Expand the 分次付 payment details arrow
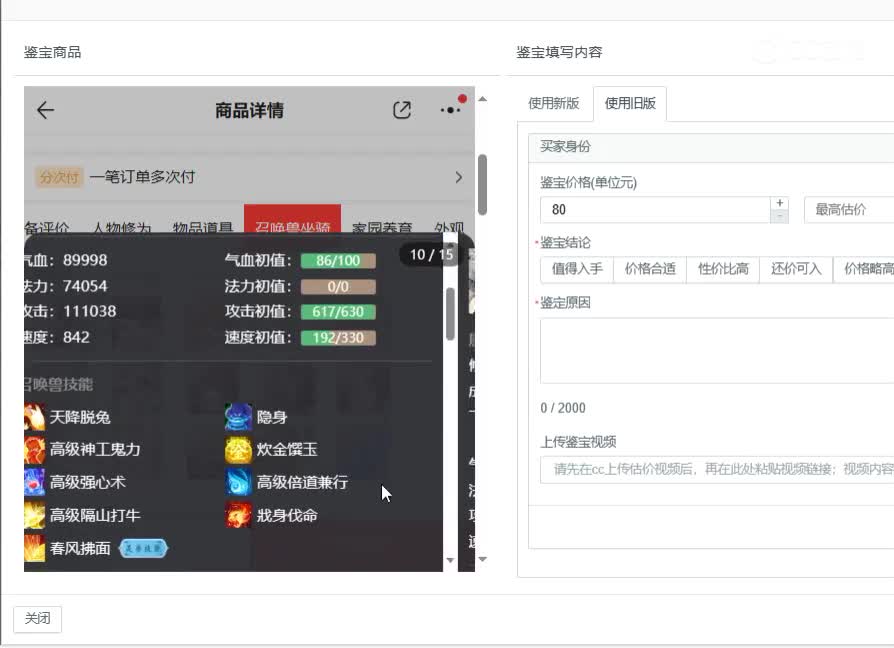Screen dimensions: 894x648 [x=458, y=176]
